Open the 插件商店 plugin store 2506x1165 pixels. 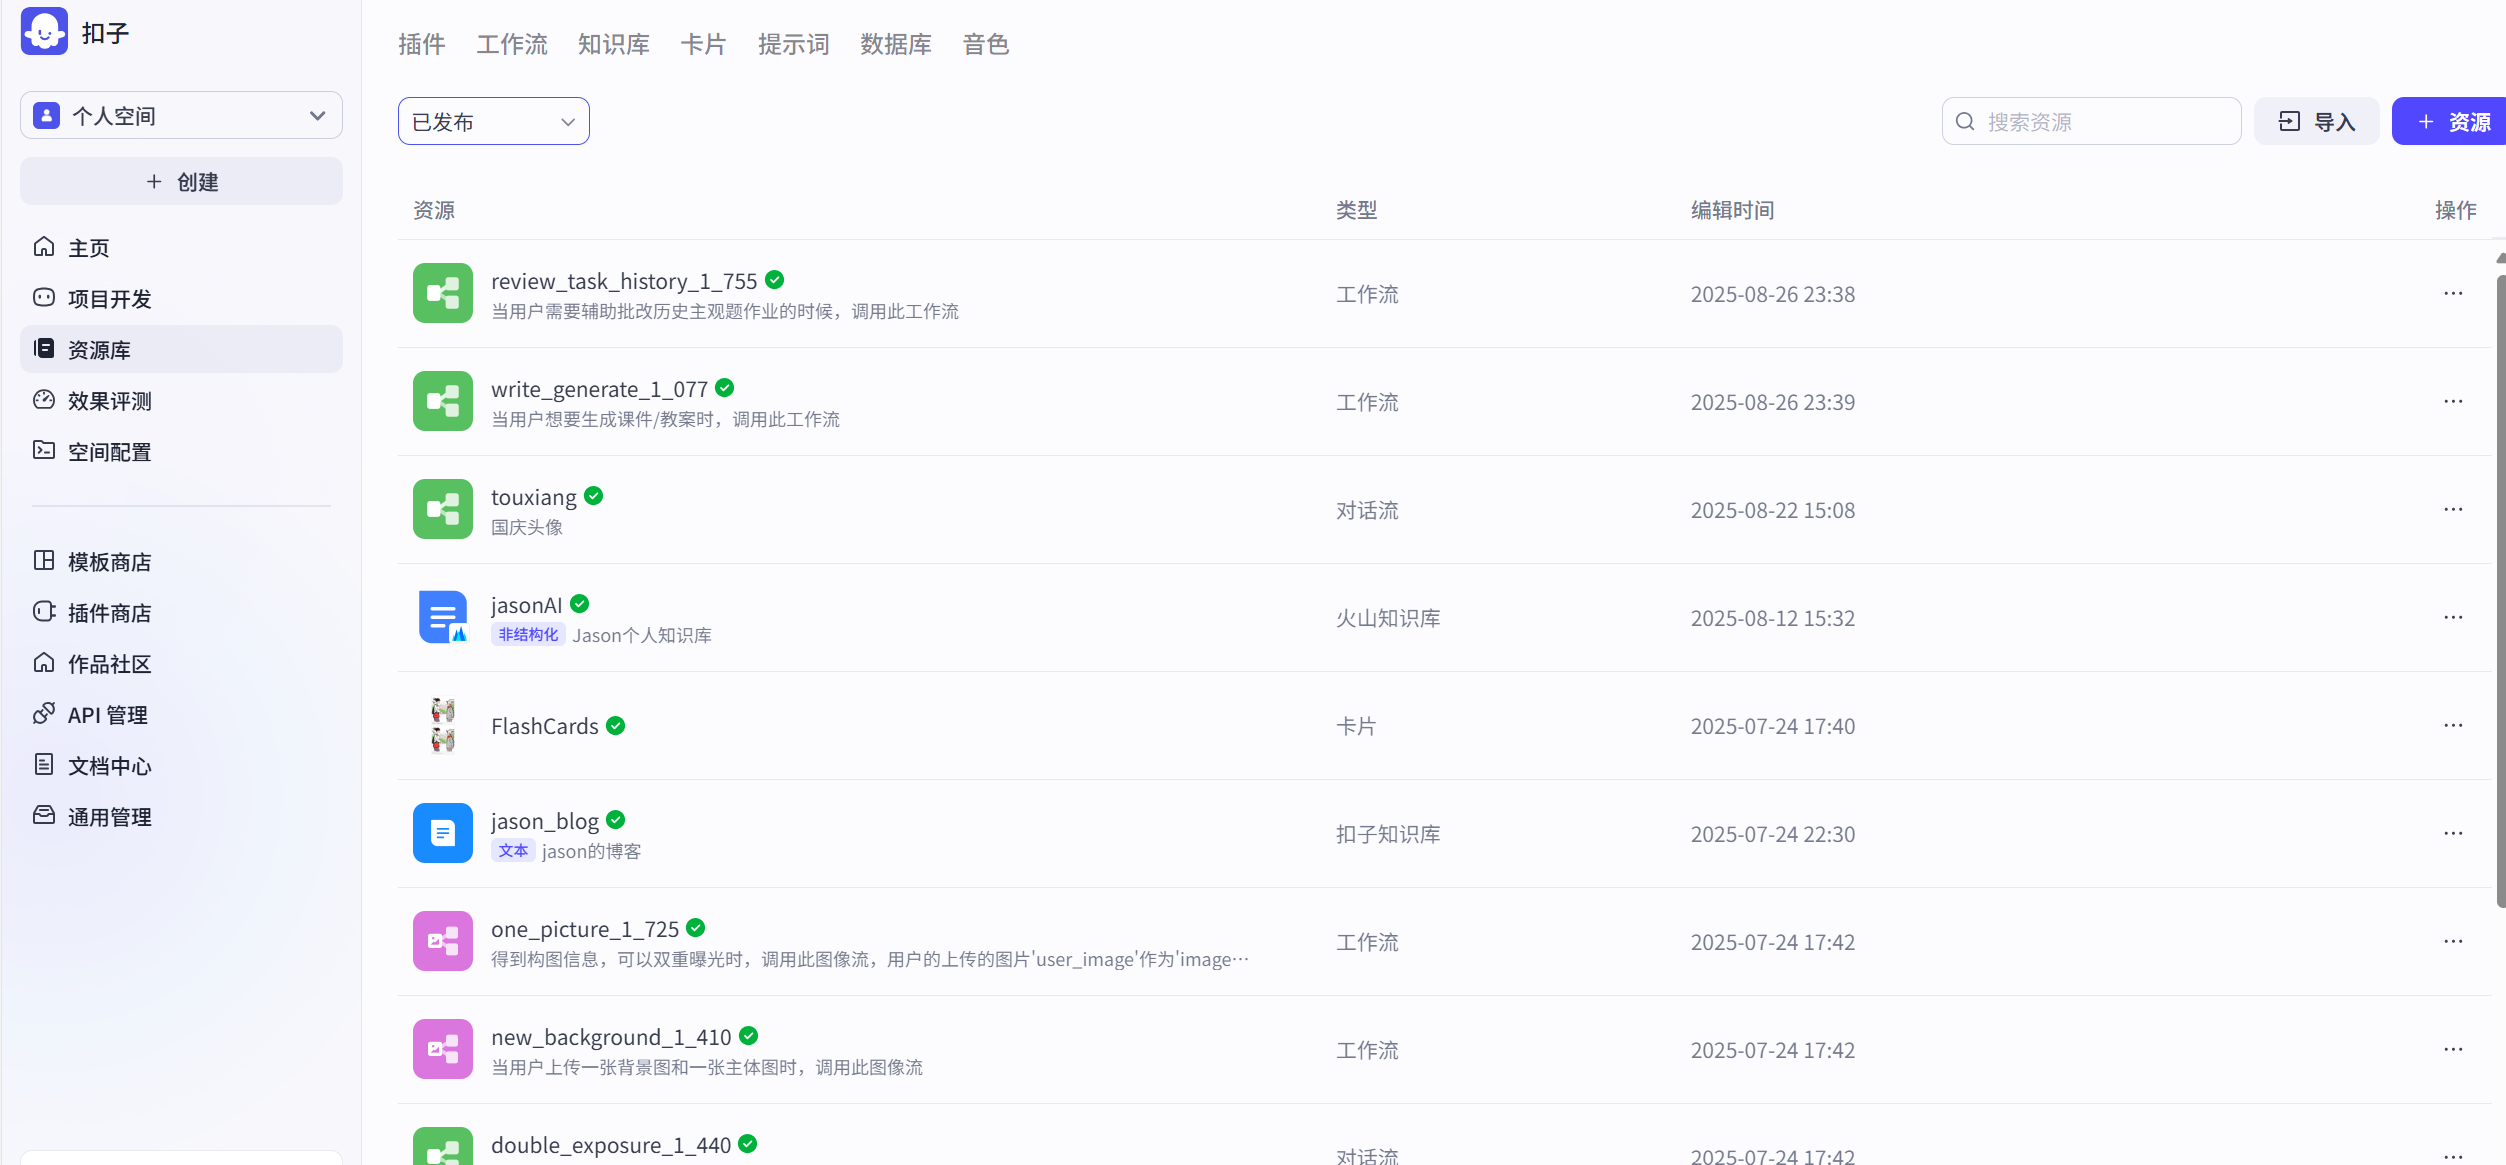tap(108, 613)
